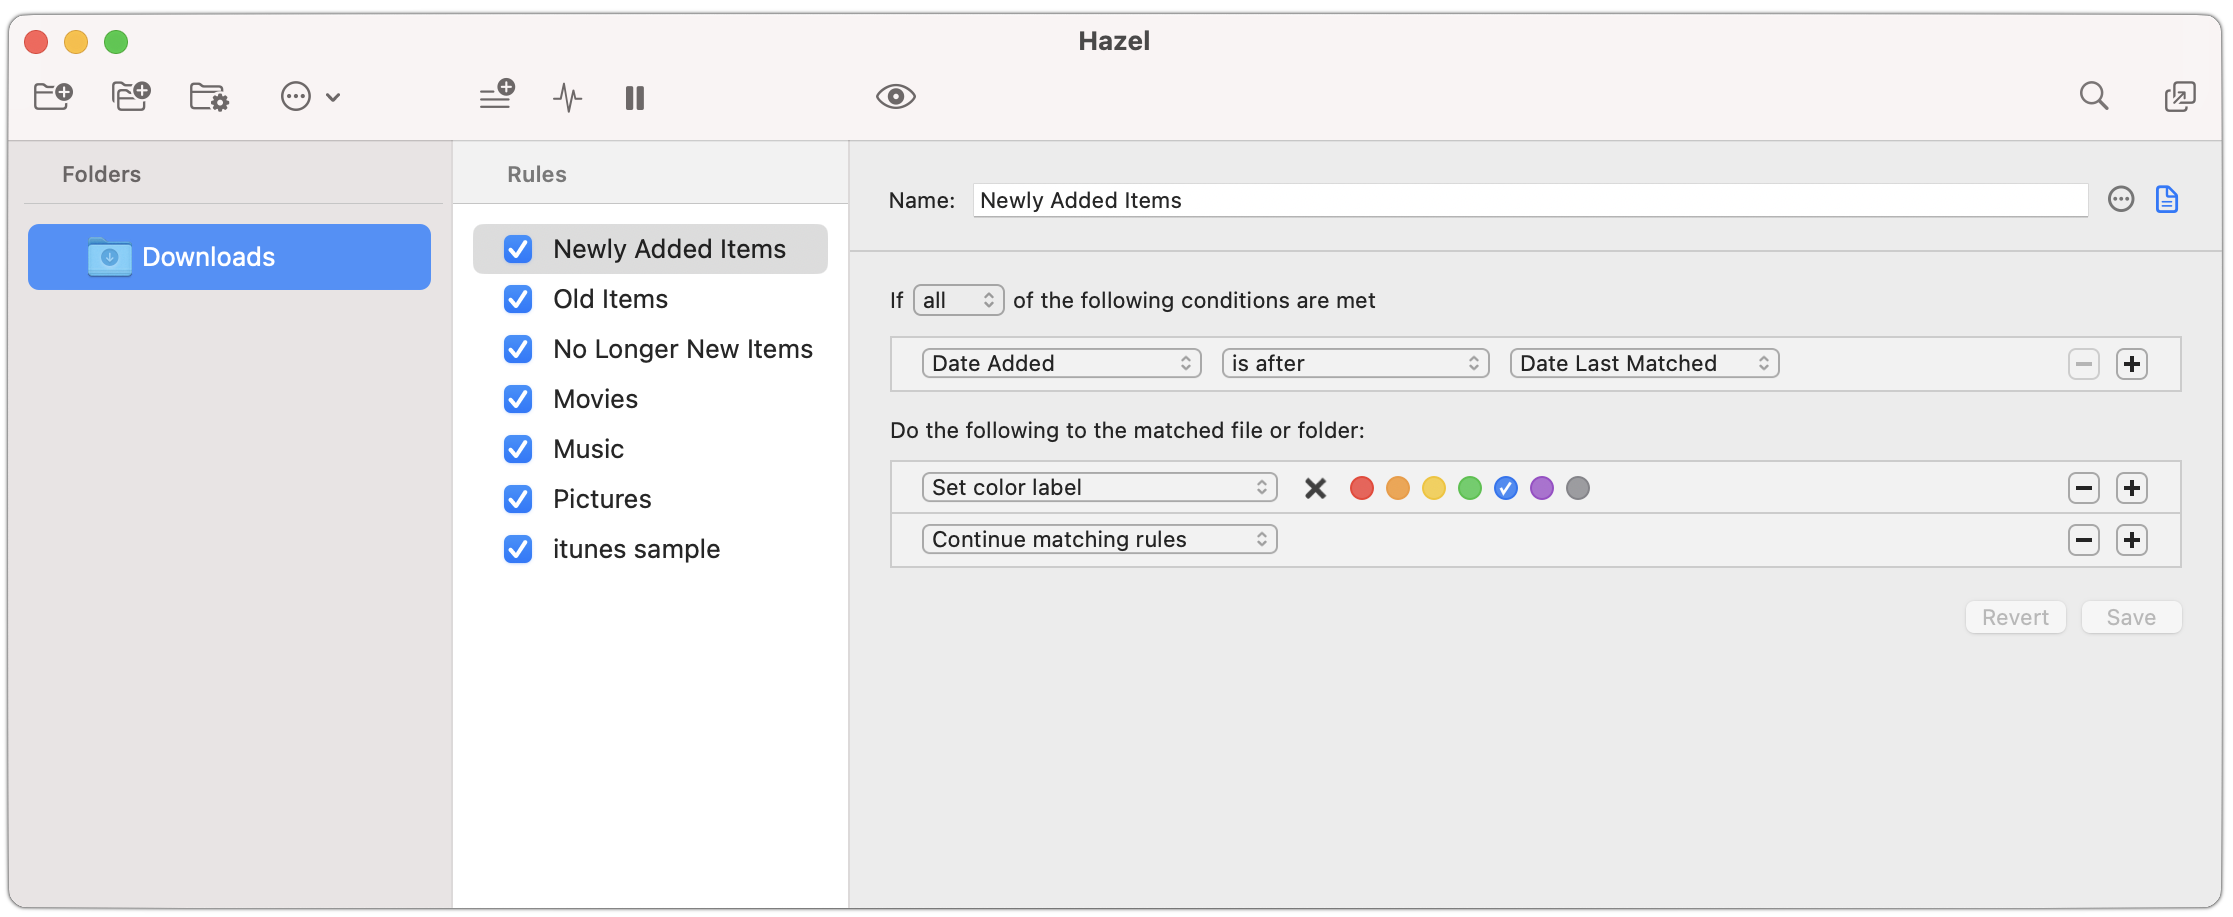Pause Hazel rules with pause button
The height and width of the screenshot is (917, 2233).
point(634,97)
